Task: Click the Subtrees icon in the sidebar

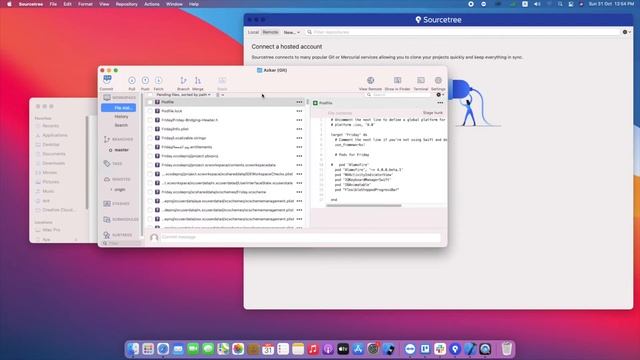Action: point(107,235)
